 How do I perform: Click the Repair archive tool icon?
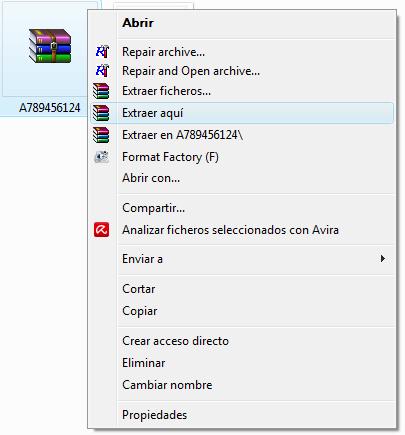point(102,52)
